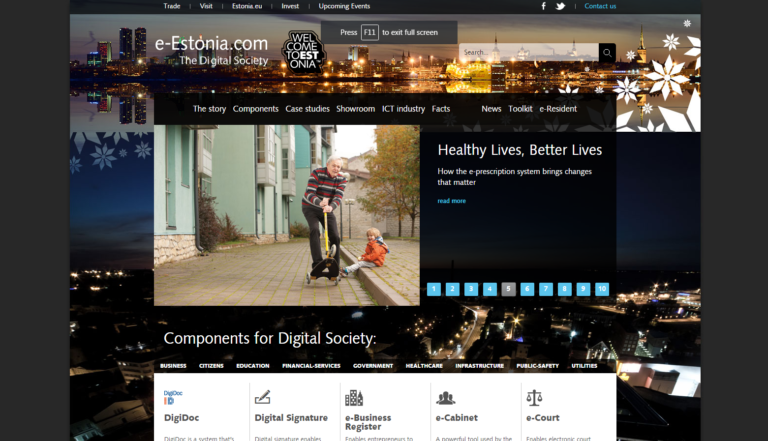
Task: Go to slide 3
Action: [471, 289]
